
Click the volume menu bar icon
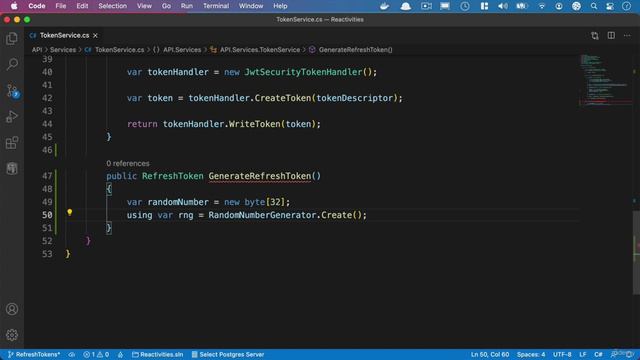[x=503, y=6]
